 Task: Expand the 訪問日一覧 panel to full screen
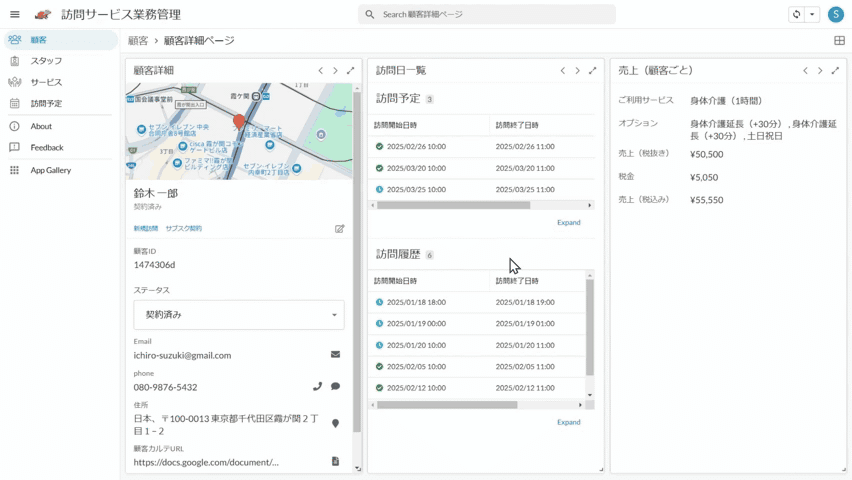click(x=592, y=71)
